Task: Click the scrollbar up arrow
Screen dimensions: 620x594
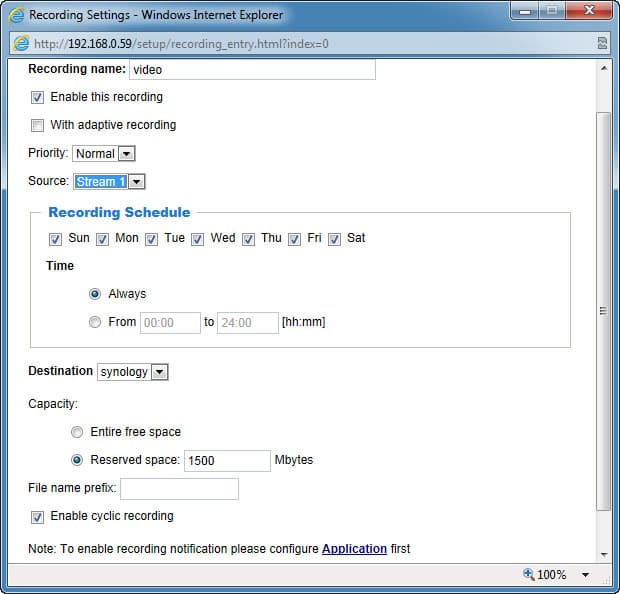Action: coord(604,68)
